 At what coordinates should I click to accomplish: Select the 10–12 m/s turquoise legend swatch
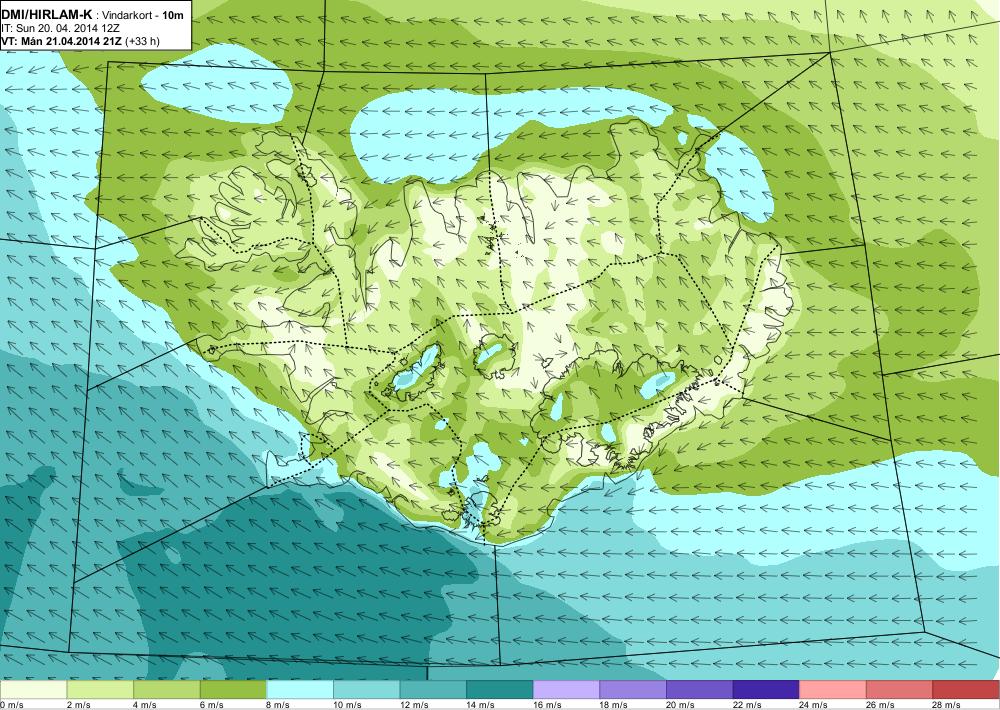click(366, 690)
